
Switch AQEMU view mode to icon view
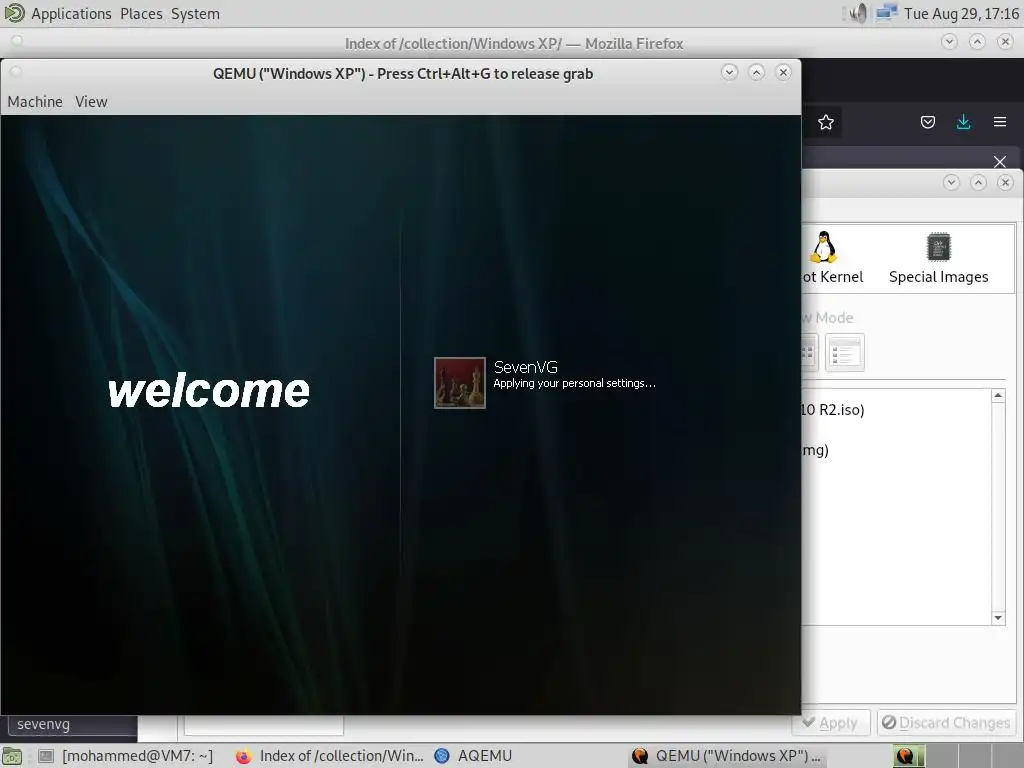pos(808,353)
